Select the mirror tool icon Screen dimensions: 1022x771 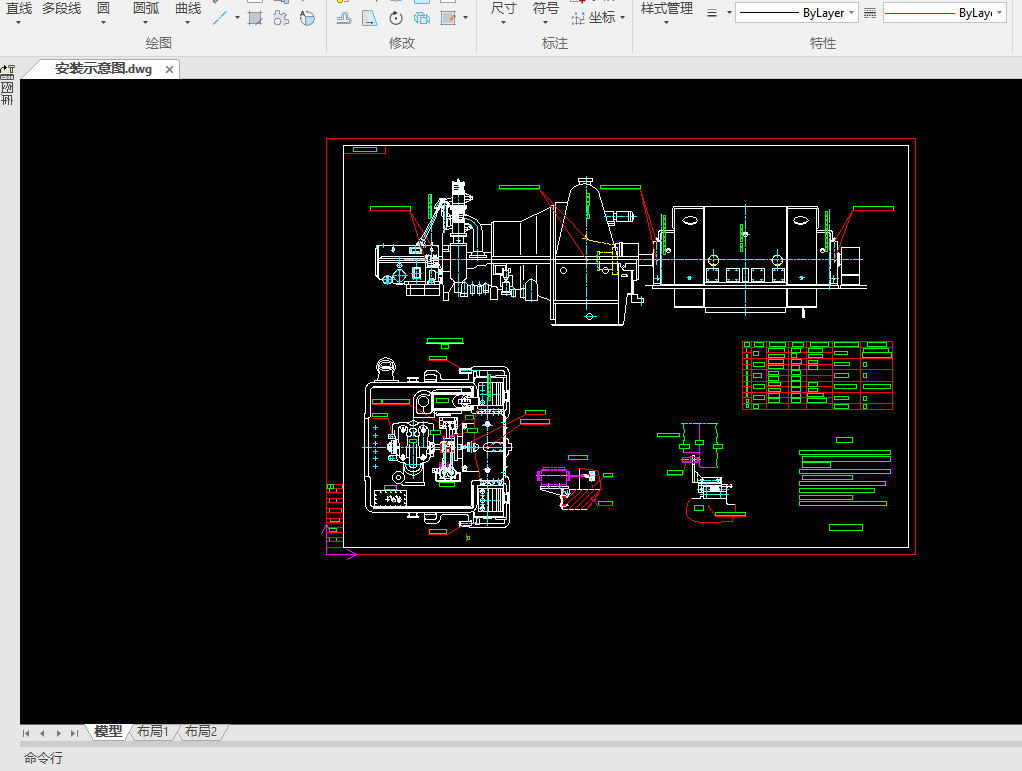click(x=369, y=18)
